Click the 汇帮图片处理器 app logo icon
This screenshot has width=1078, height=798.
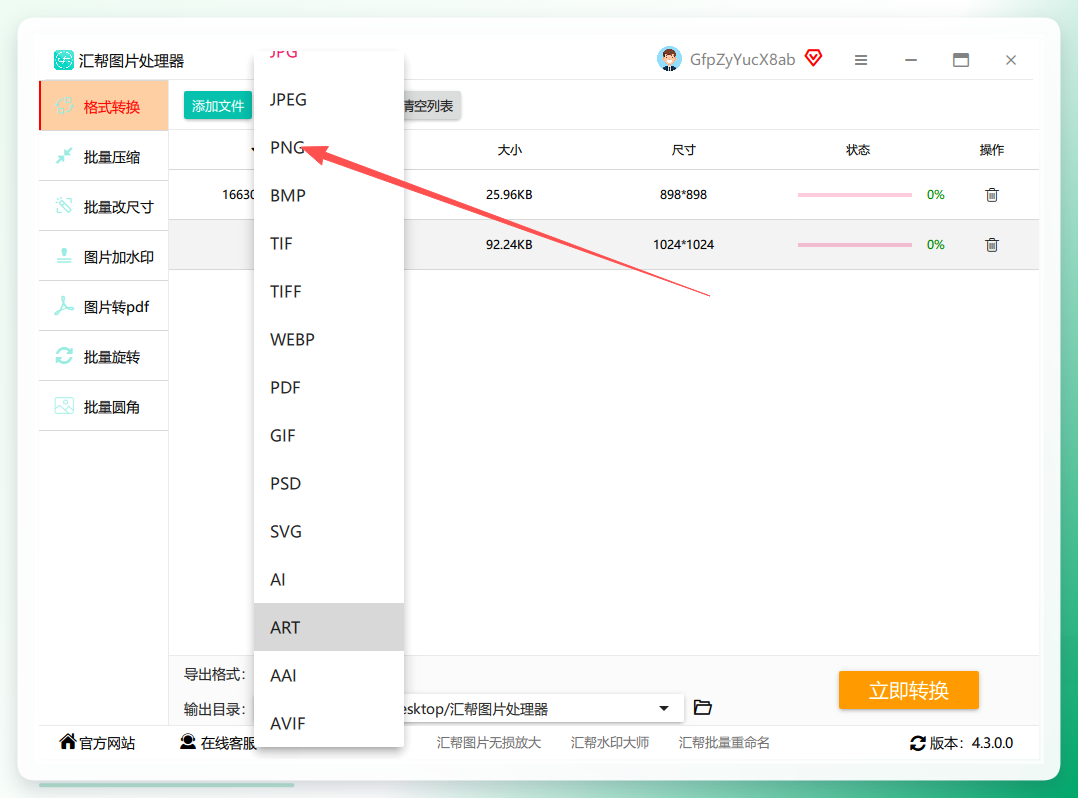63,60
